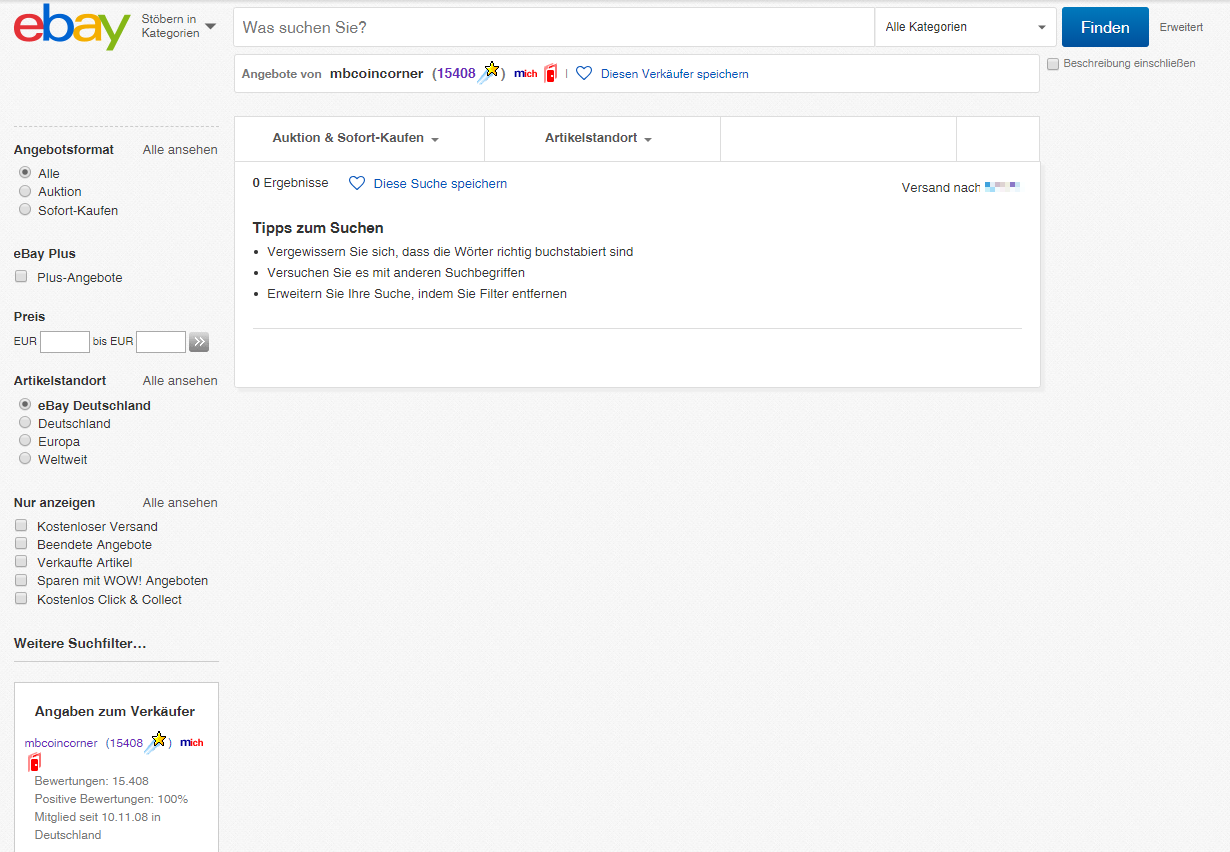Click the blue Finden button
The height and width of the screenshot is (852, 1230).
[x=1104, y=27]
